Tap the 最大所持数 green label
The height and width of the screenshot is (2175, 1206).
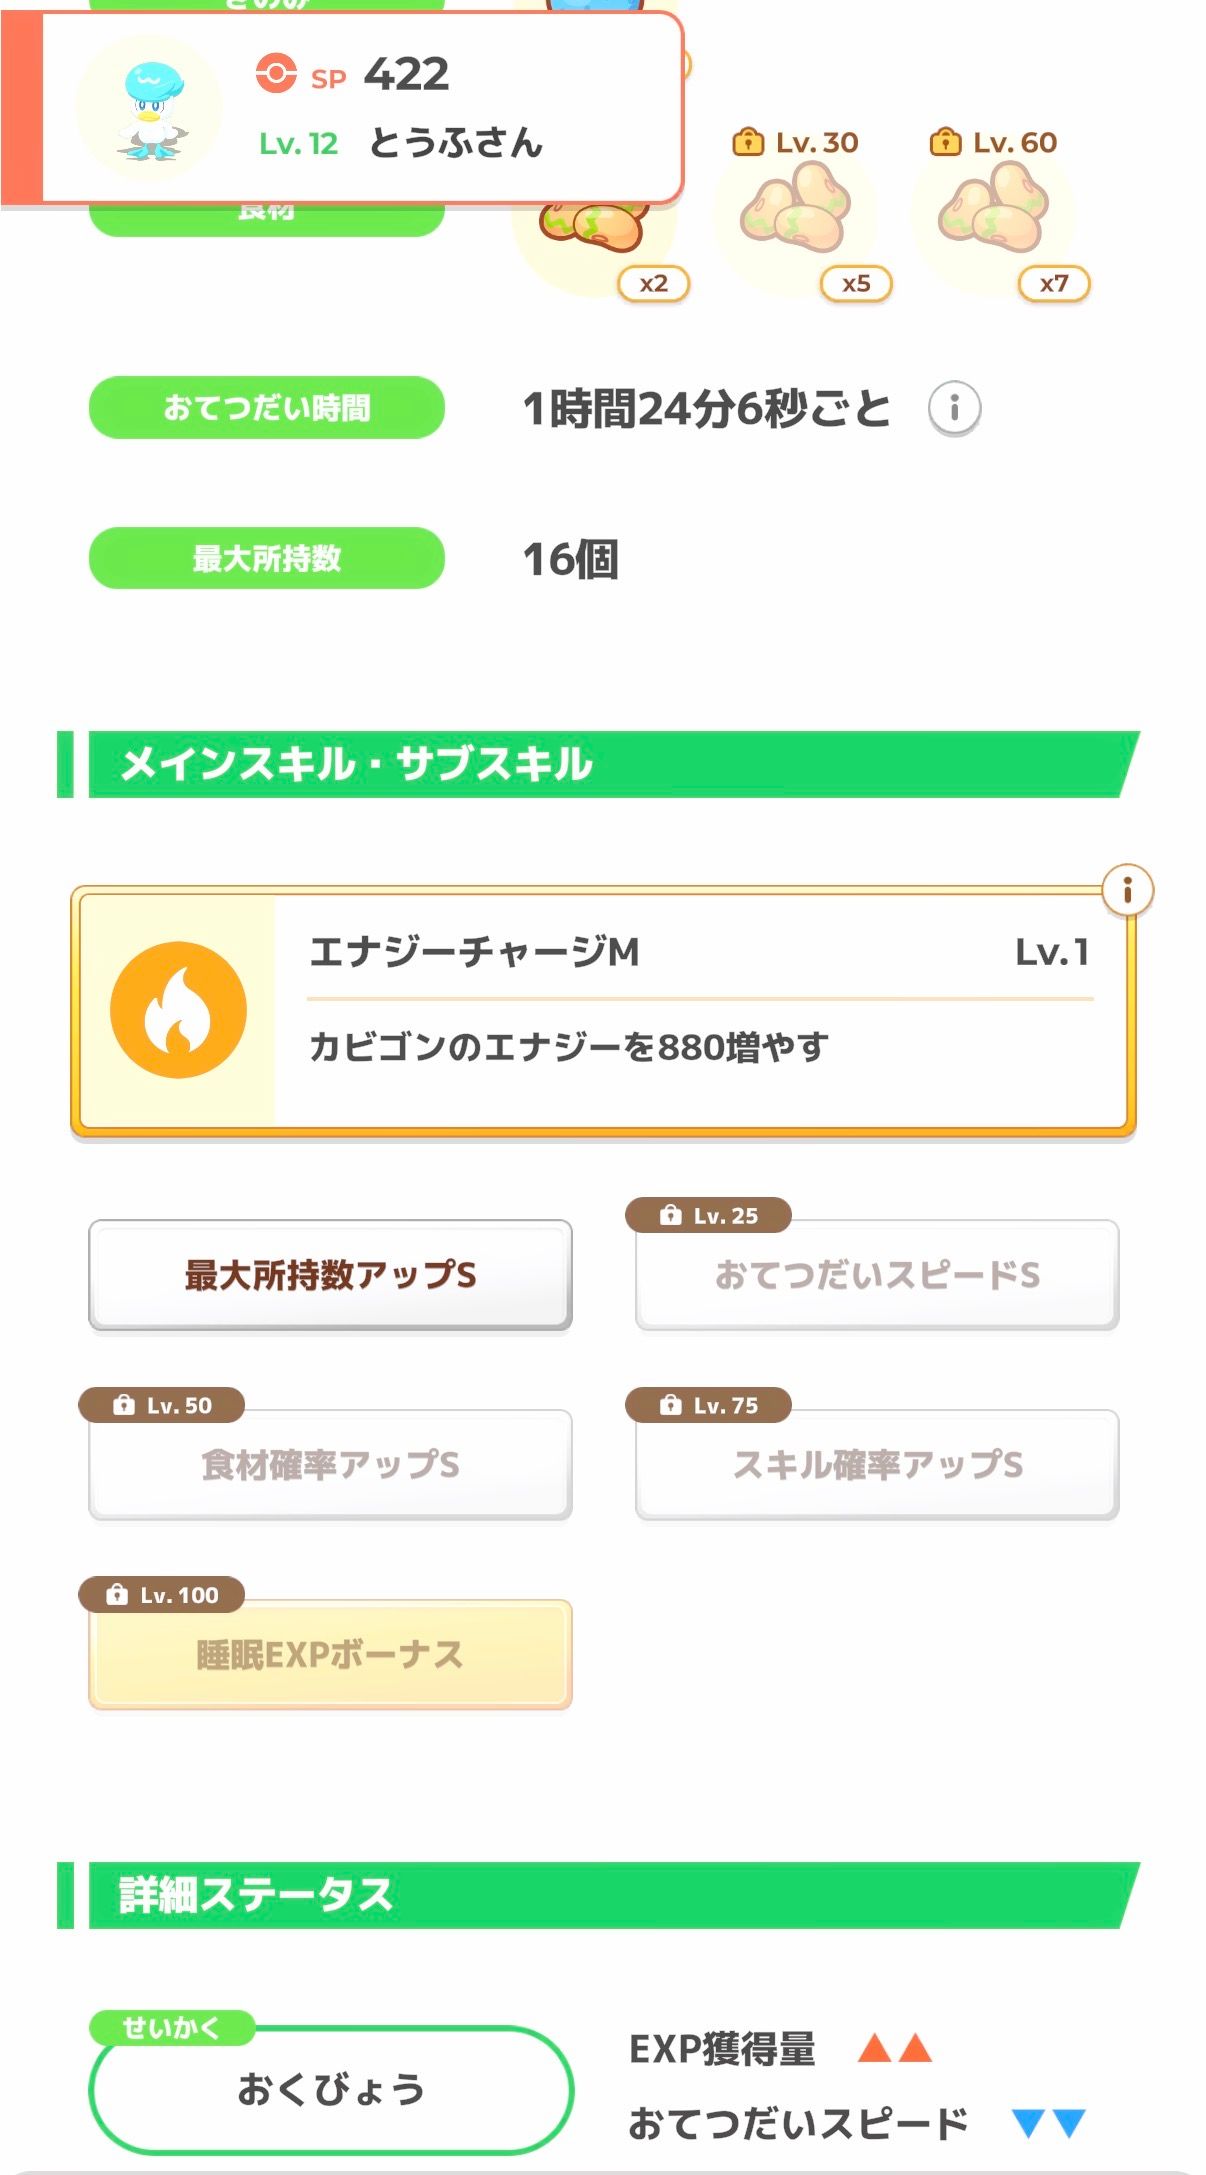pyautogui.click(x=266, y=558)
